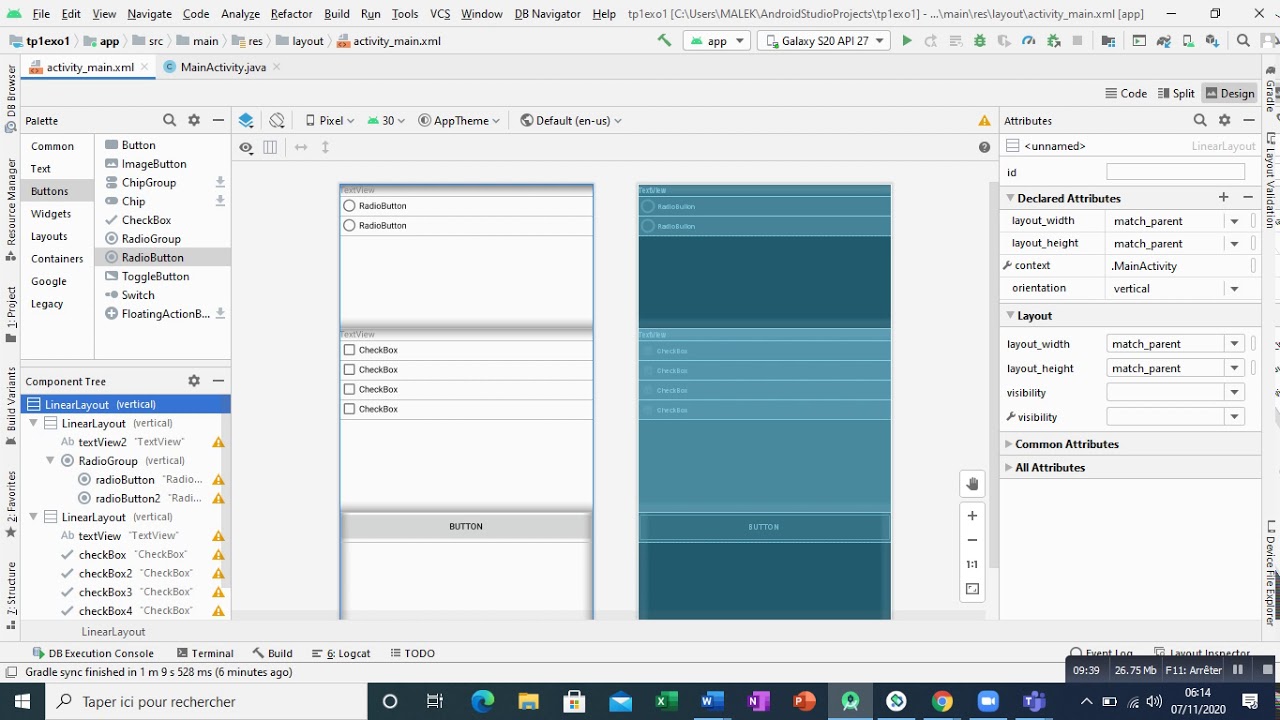The image size is (1280, 720).
Task: Attach debugger to Android process icon
Action: [1054, 41]
